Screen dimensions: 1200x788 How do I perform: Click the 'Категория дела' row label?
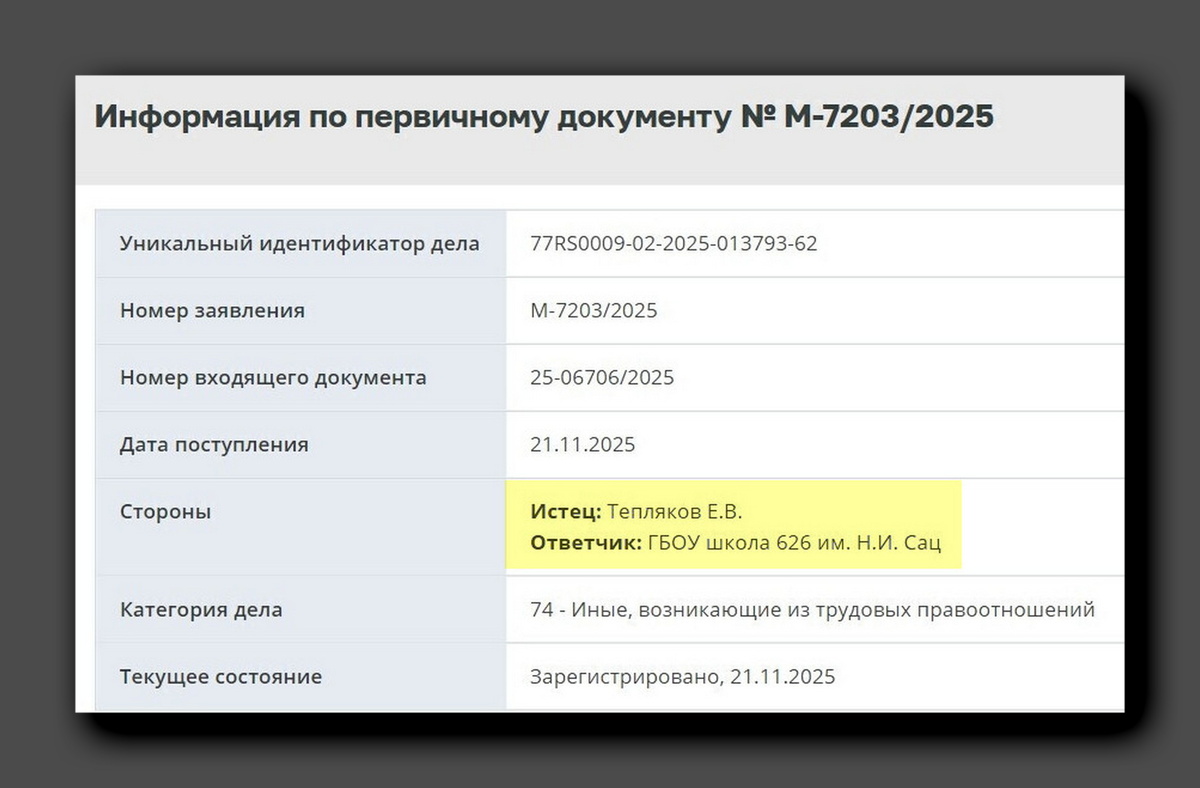[201, 609]
